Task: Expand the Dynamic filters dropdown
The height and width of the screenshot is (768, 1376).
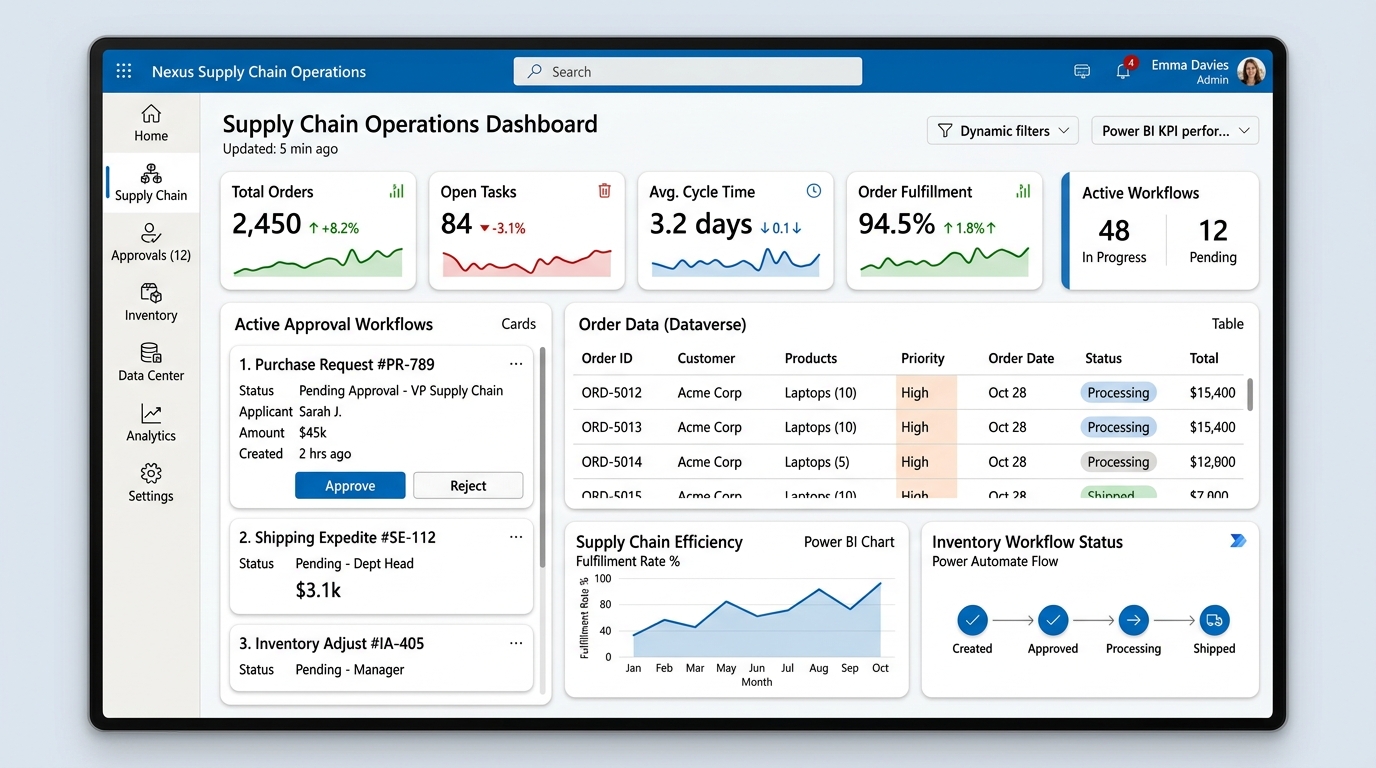Action: (1003, 131)
